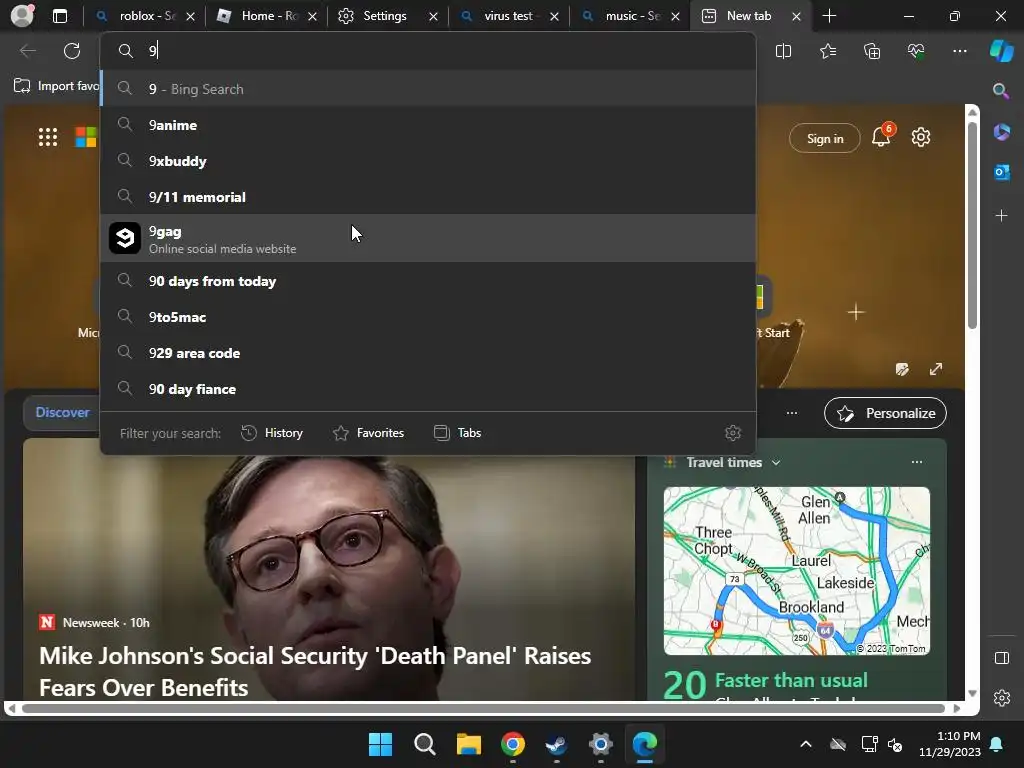Show hidden tray icons chevron

click(x=806, y=744)
